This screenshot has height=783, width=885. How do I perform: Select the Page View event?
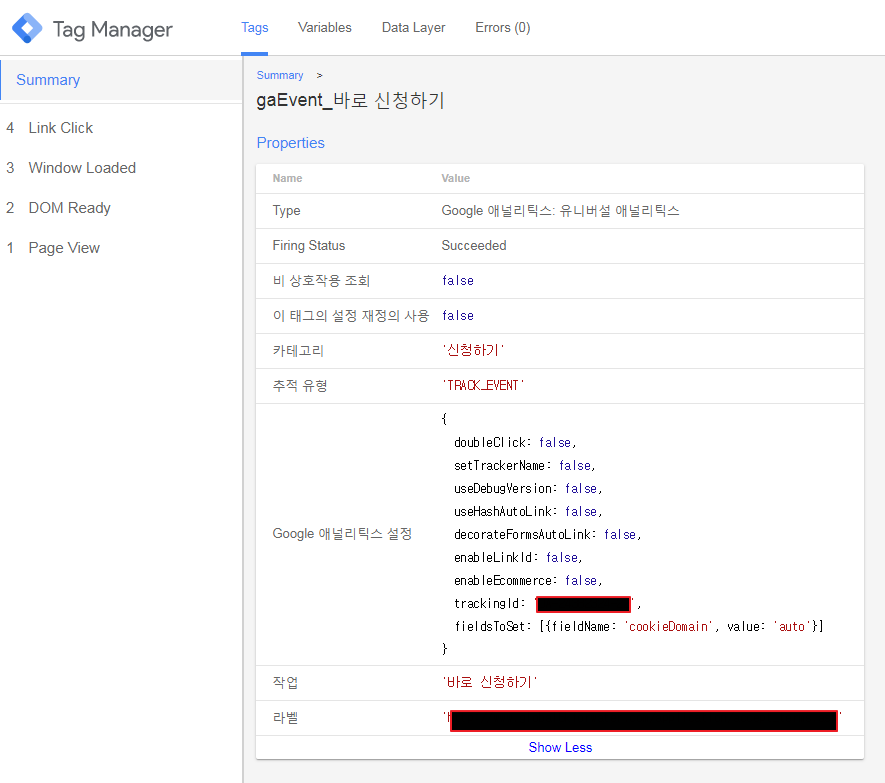click(x=64, y=248)
